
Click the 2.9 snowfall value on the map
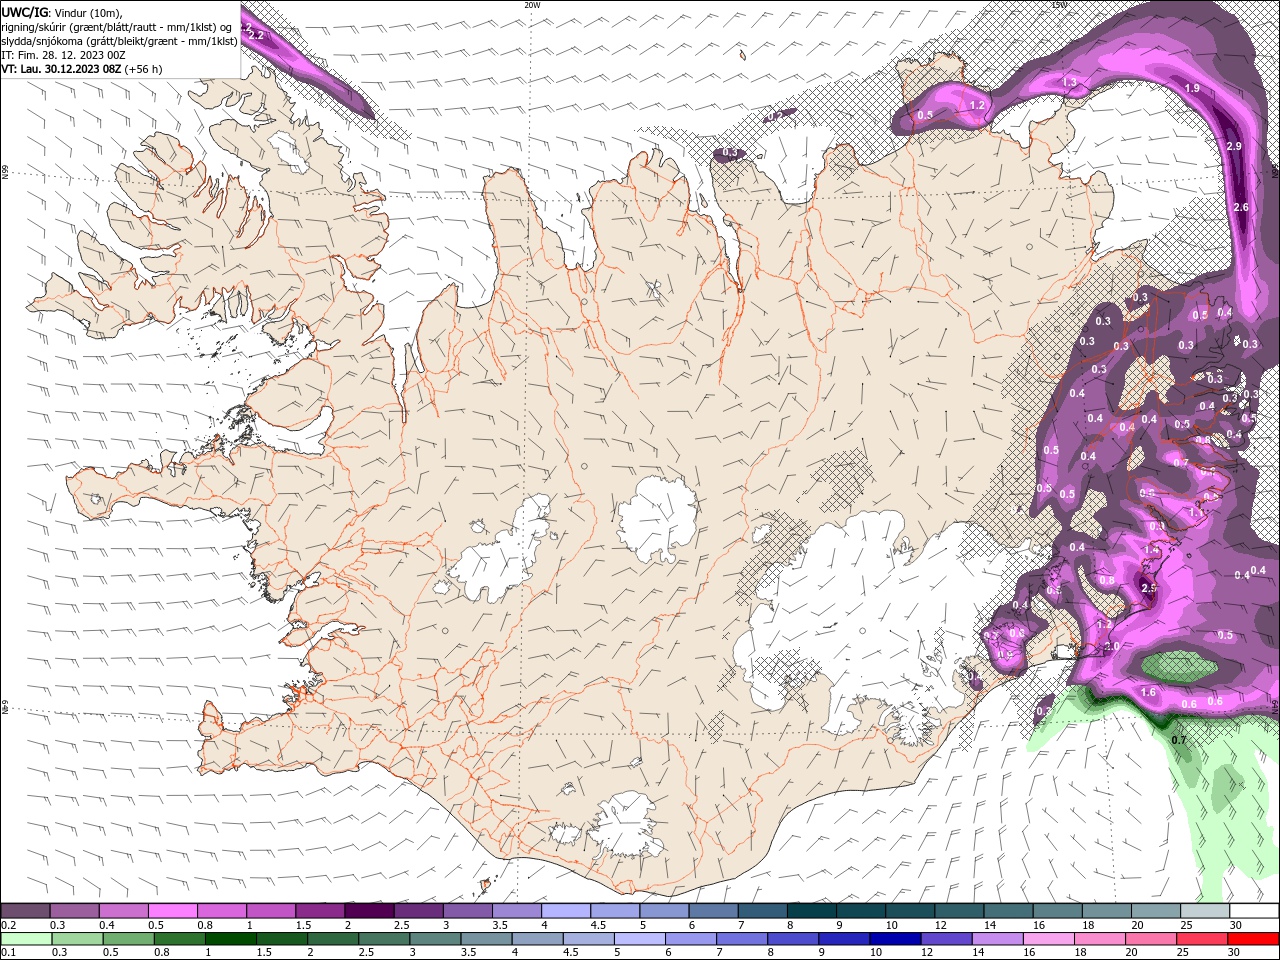(1234, 147)
